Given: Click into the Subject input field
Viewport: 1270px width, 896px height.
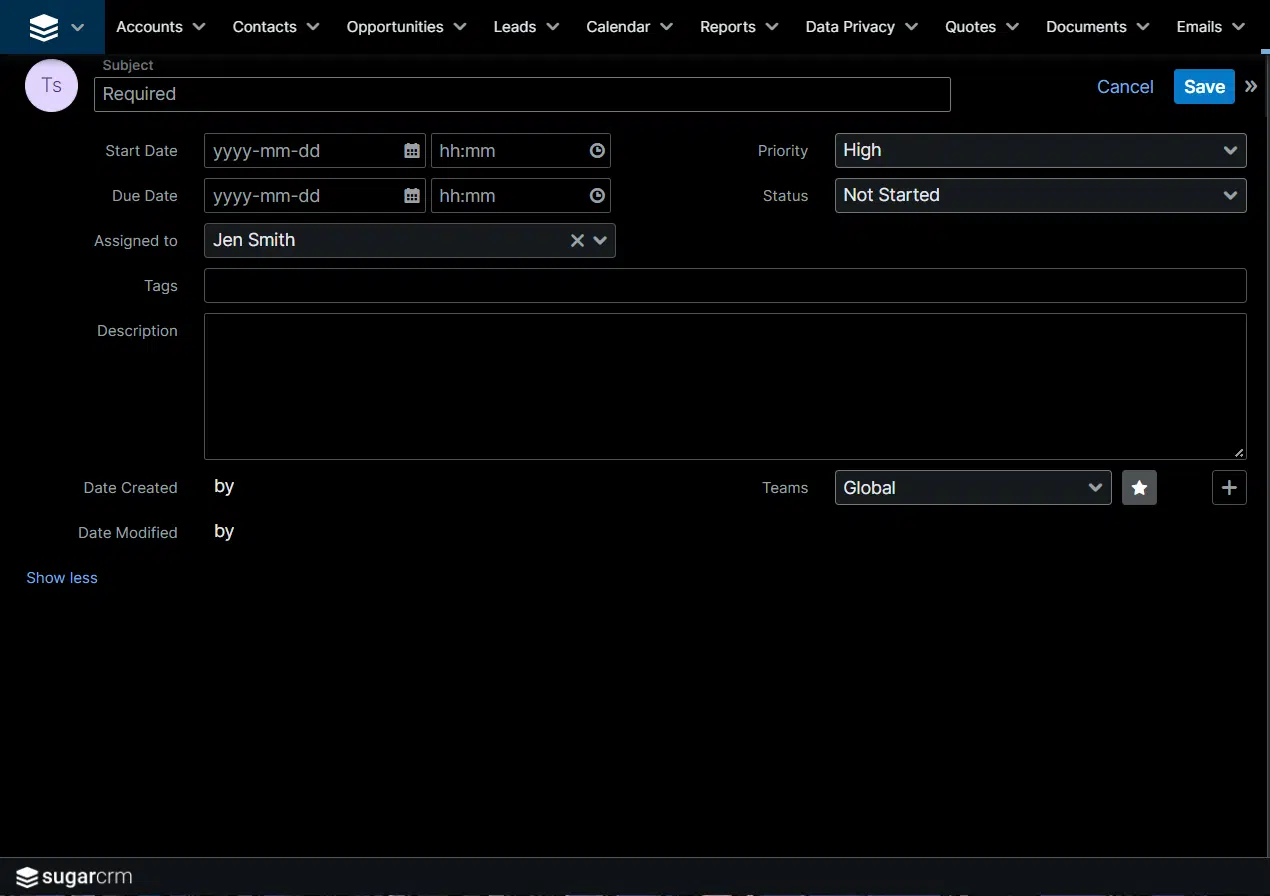Looking at the screenshot, I should click(522, 94).
